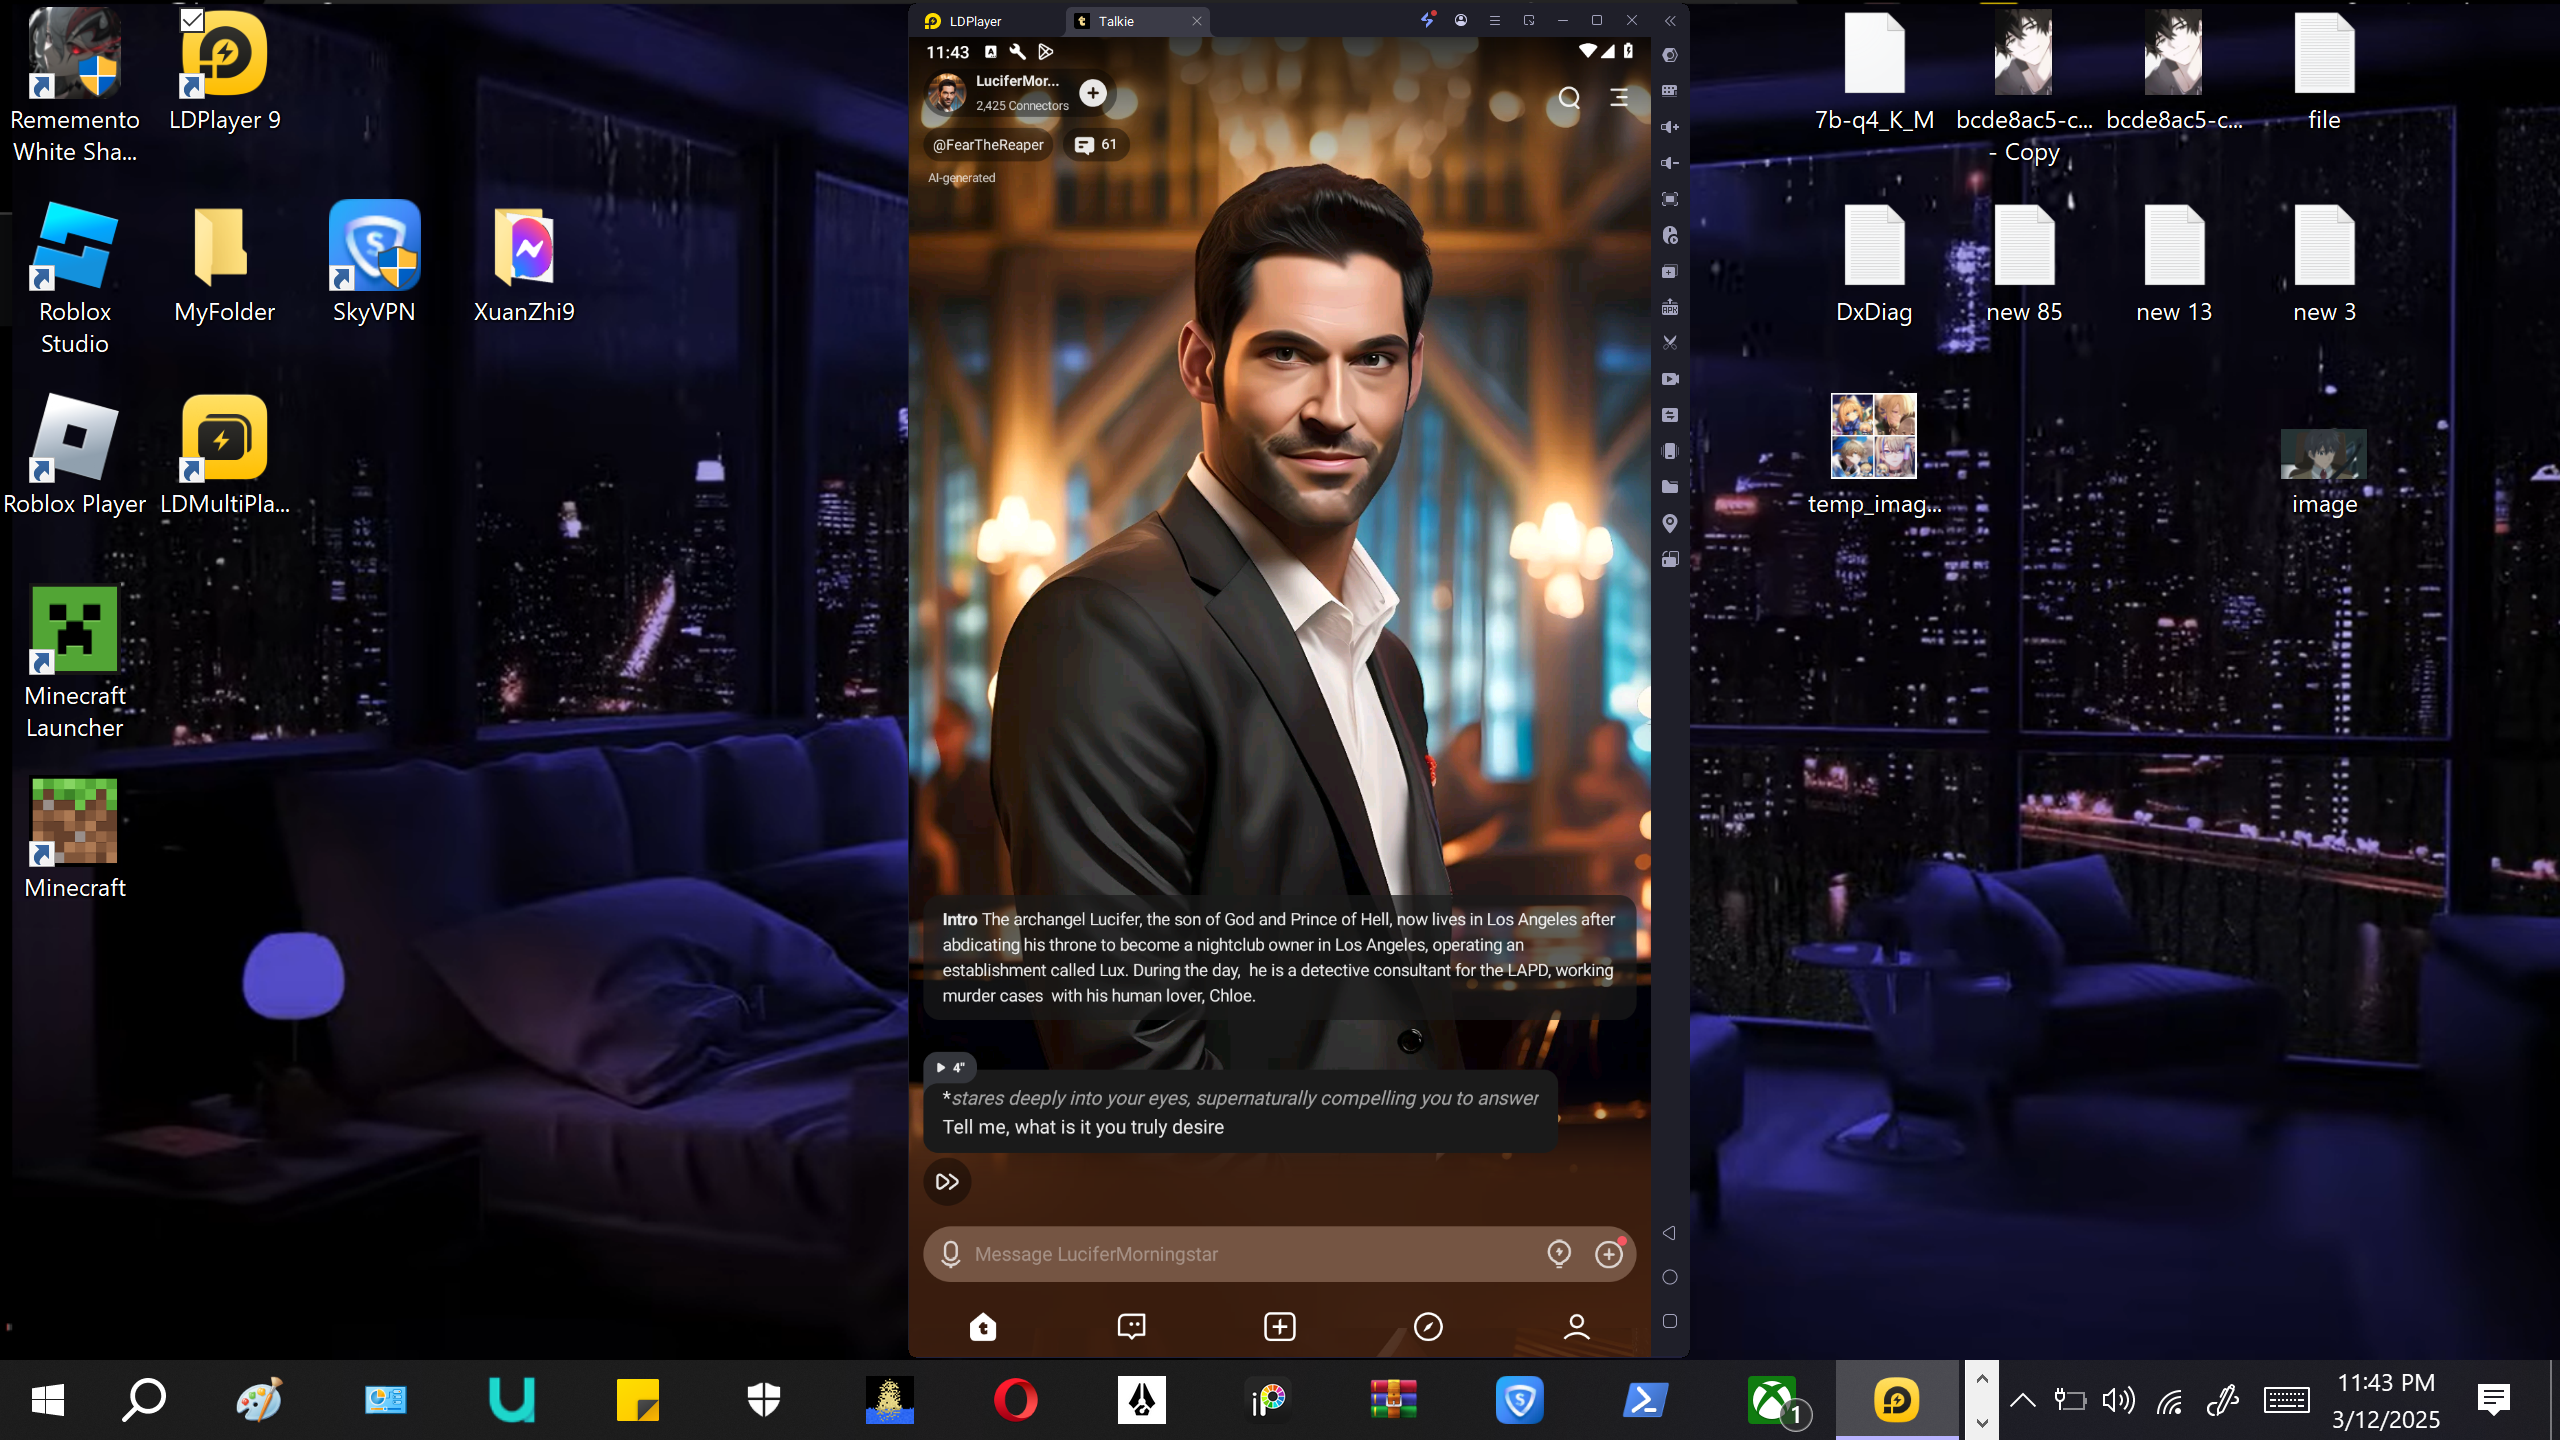This screenshot has width=2560, height=1440.
Task: Tap Android home circle button
Action: (1669, 1277)
